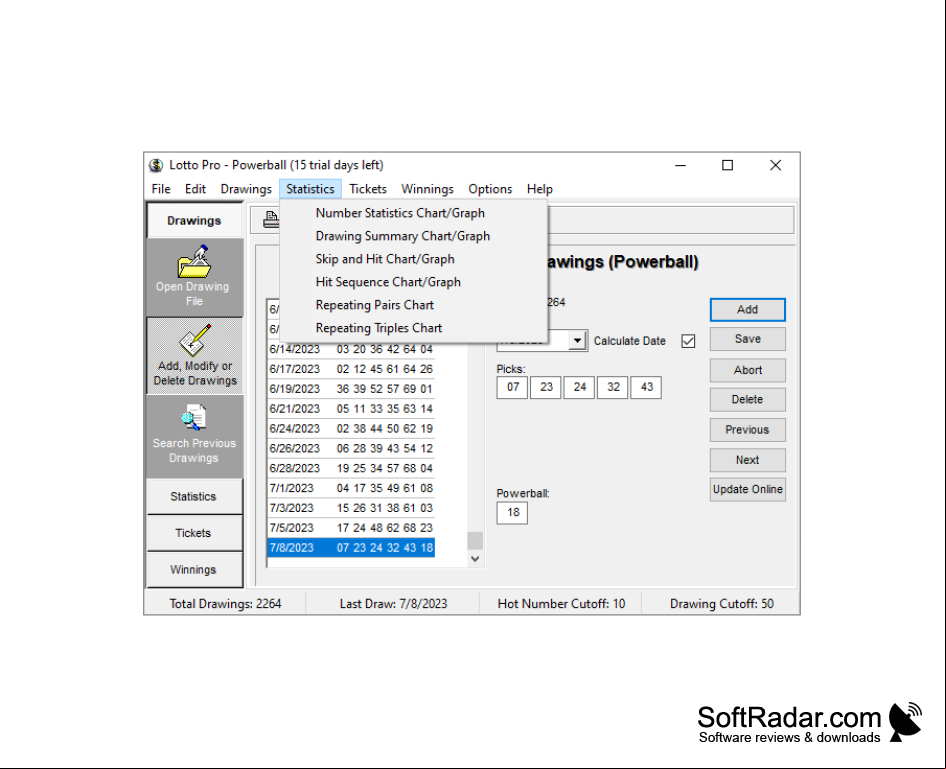
Task: Select the 6/24/2023 drawing row
Action: coord(351,429)
